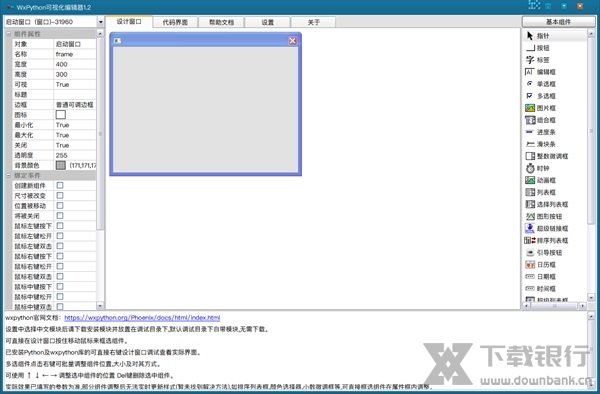Screen dimensions: 600x394
Task: Toggle the 将被关闭 event checkbox
Action: [x=60, y=216]
